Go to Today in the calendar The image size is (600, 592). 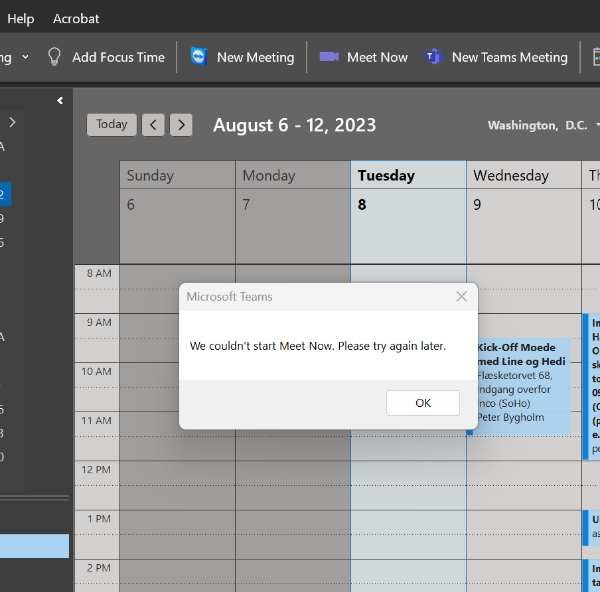pos(111,125)
